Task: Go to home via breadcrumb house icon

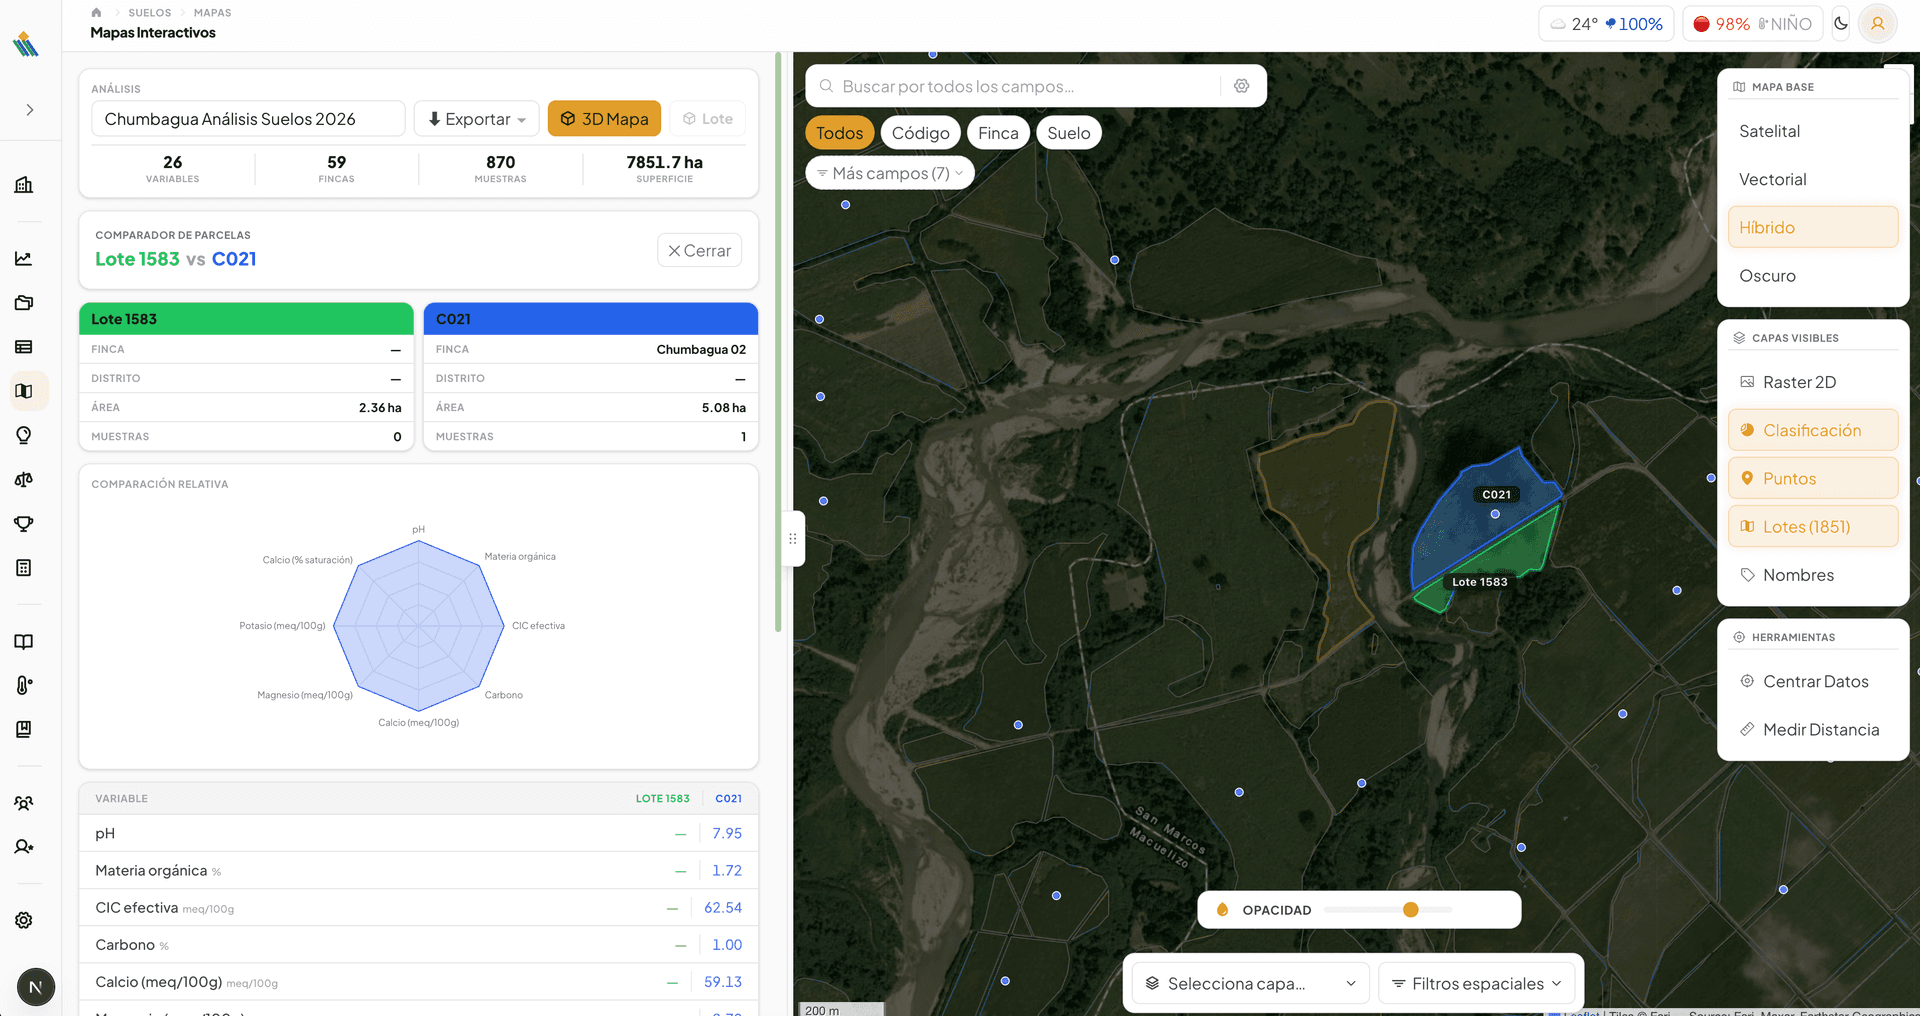Action: click(x=96, y=13)
